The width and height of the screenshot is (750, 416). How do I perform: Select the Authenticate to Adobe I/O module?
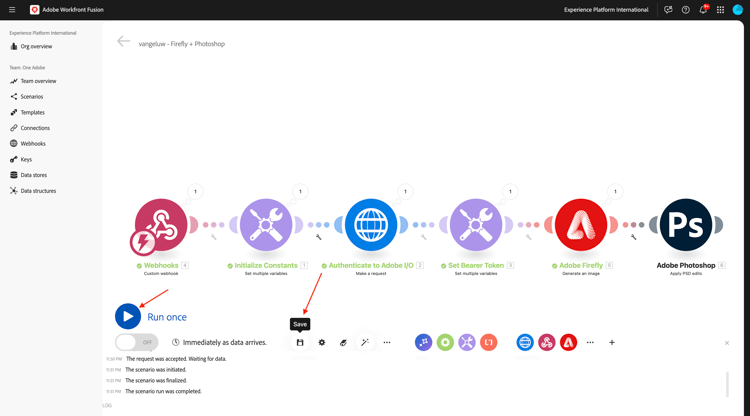(371, 225)
